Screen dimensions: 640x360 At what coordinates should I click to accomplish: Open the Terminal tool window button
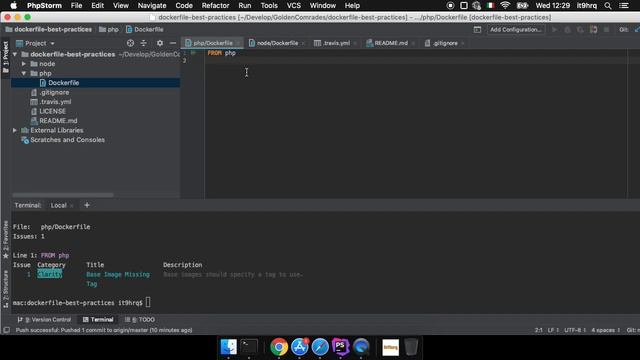click(x=98, y=320)
